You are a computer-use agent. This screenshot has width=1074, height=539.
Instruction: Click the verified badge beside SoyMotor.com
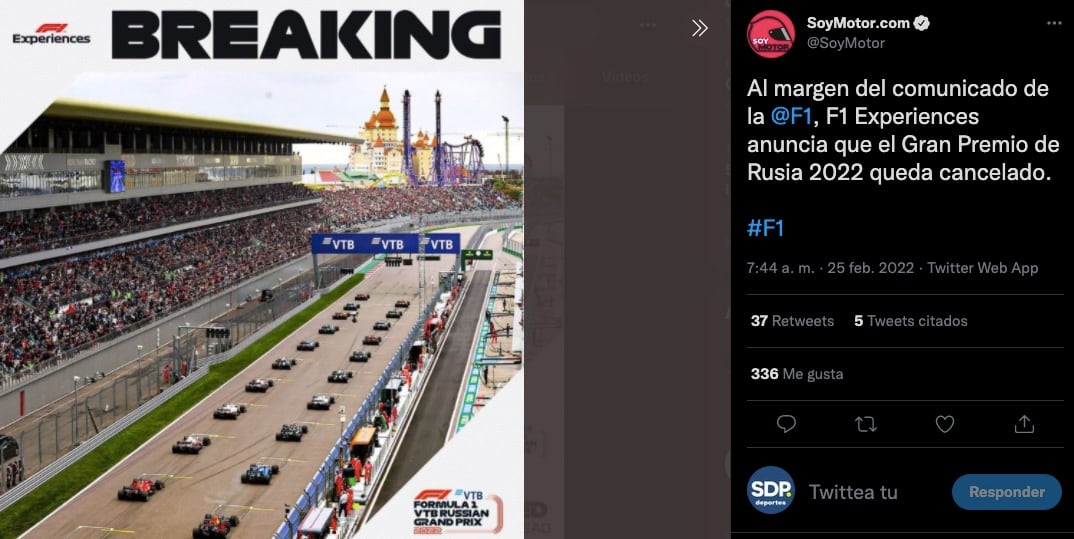pyautogui.click(x=922, y=23)
